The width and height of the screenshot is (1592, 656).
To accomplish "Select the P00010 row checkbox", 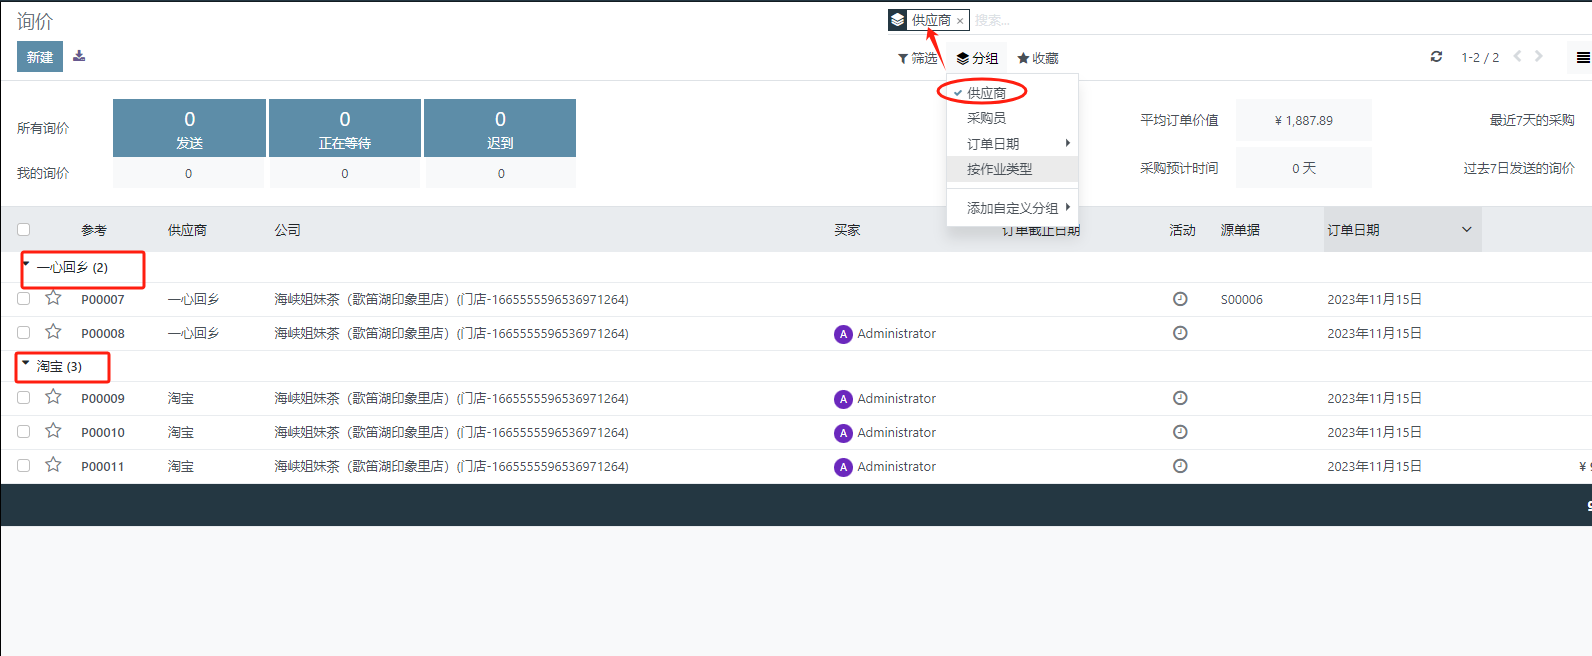I will (24, 431).
